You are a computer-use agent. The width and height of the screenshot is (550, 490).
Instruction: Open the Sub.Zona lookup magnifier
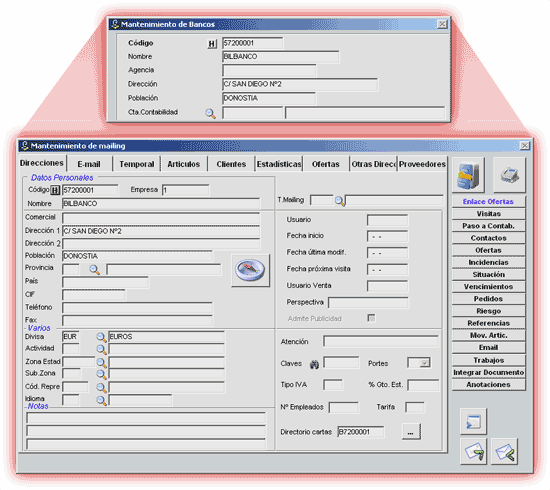click(101, 374)
